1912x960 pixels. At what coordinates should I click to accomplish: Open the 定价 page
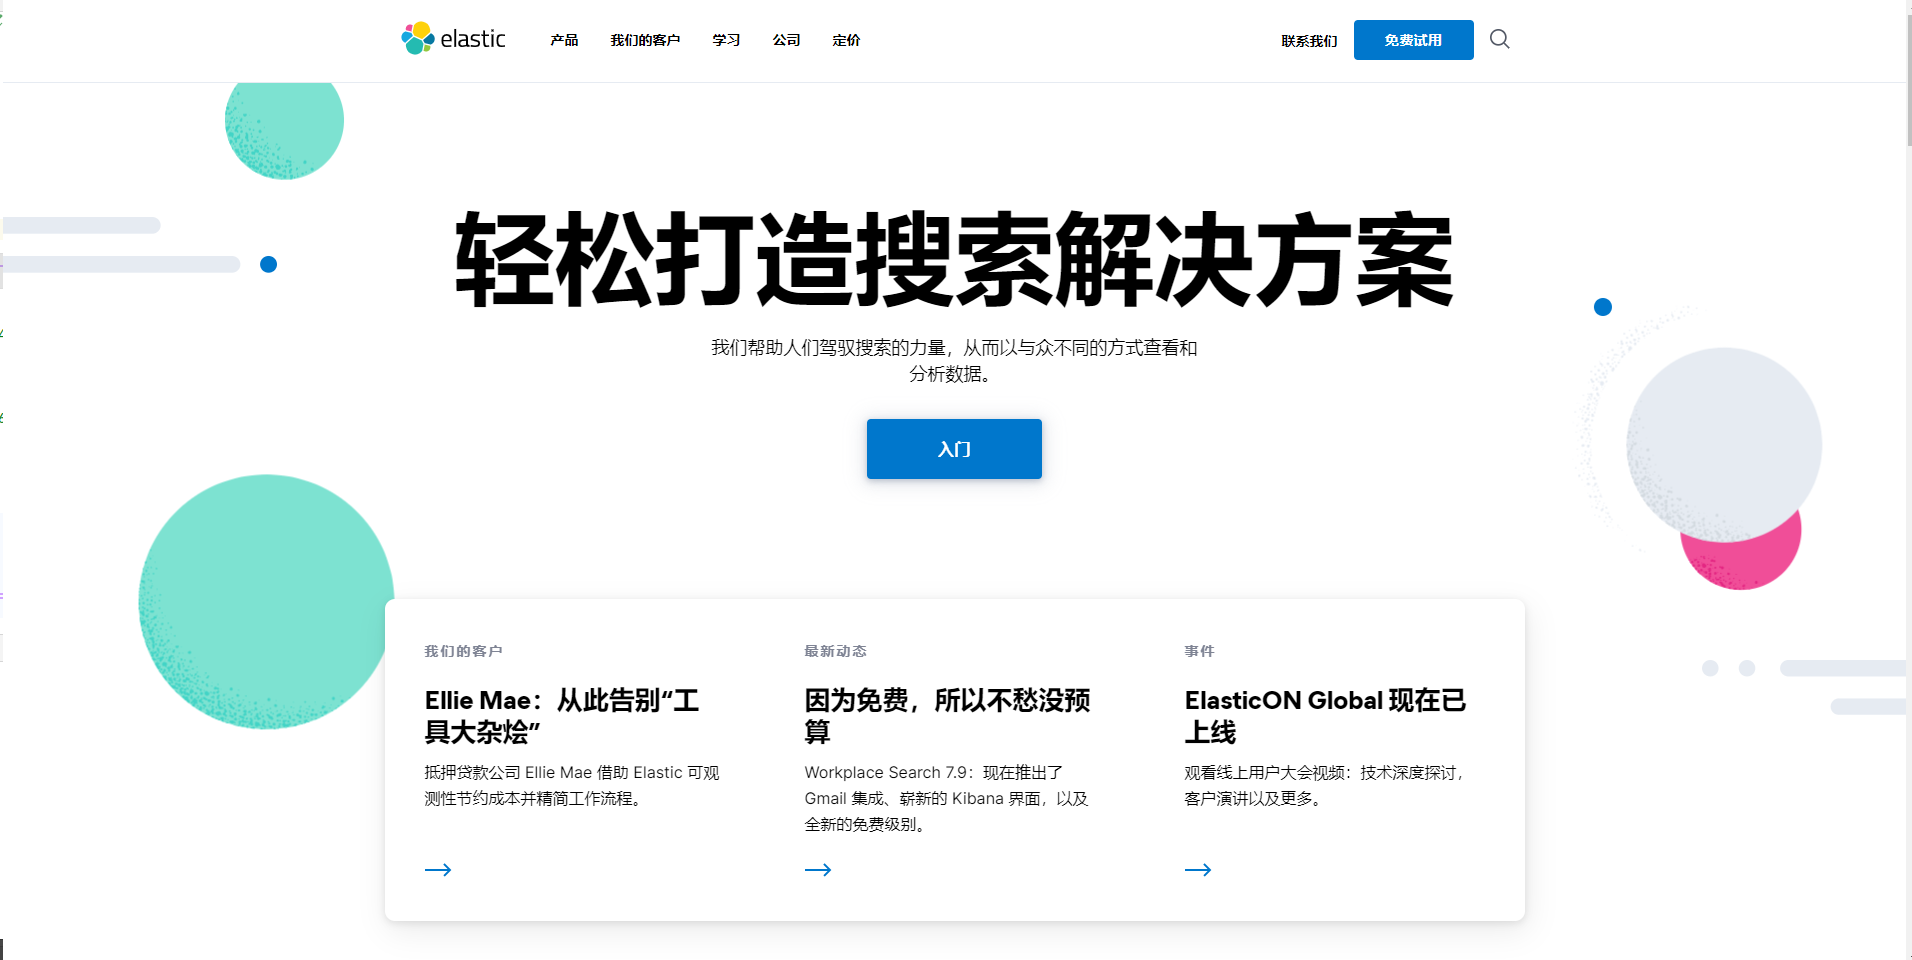[x=846, y=40]
